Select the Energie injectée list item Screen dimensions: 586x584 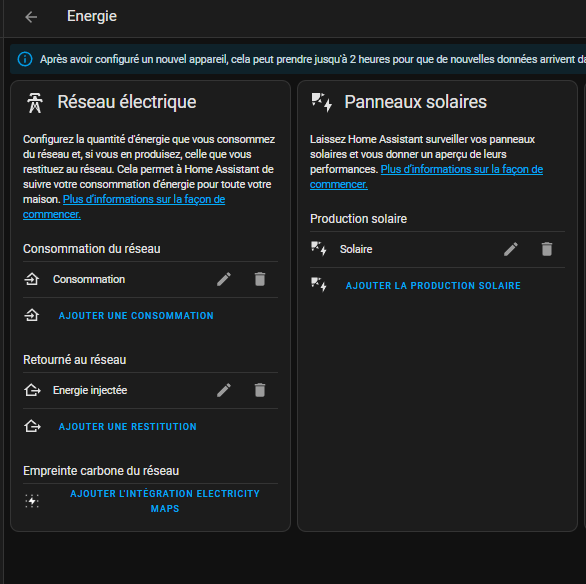coord(150,390)
